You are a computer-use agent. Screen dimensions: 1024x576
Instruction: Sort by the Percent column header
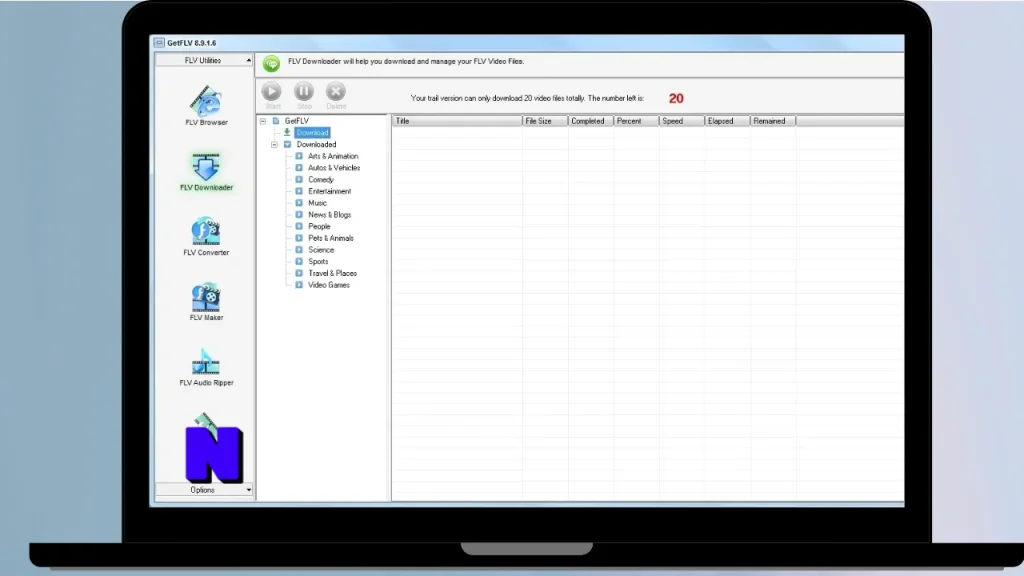coord(637,121)
